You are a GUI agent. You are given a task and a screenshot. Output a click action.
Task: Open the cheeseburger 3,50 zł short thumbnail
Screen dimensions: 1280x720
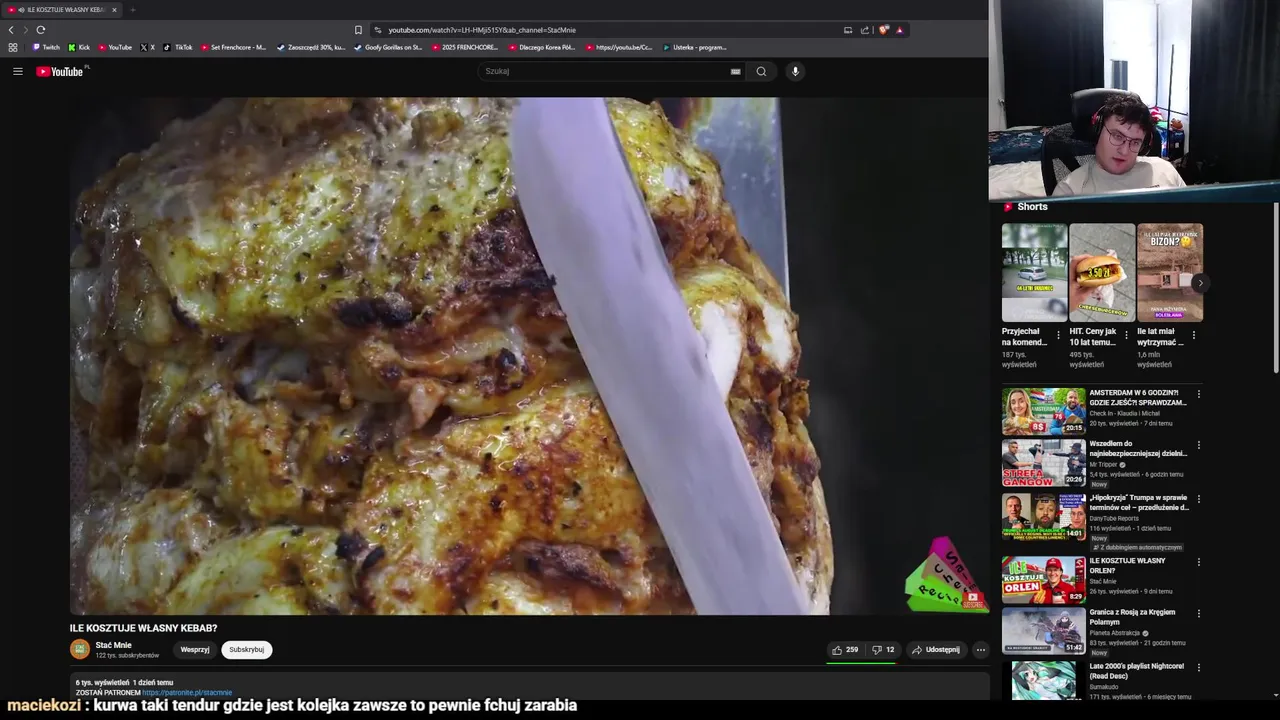[1102, 272]
